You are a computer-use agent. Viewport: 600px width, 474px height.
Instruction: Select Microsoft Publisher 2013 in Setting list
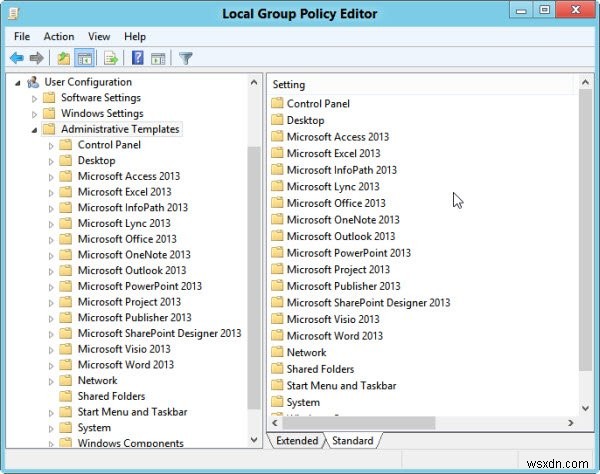point(343,286)
